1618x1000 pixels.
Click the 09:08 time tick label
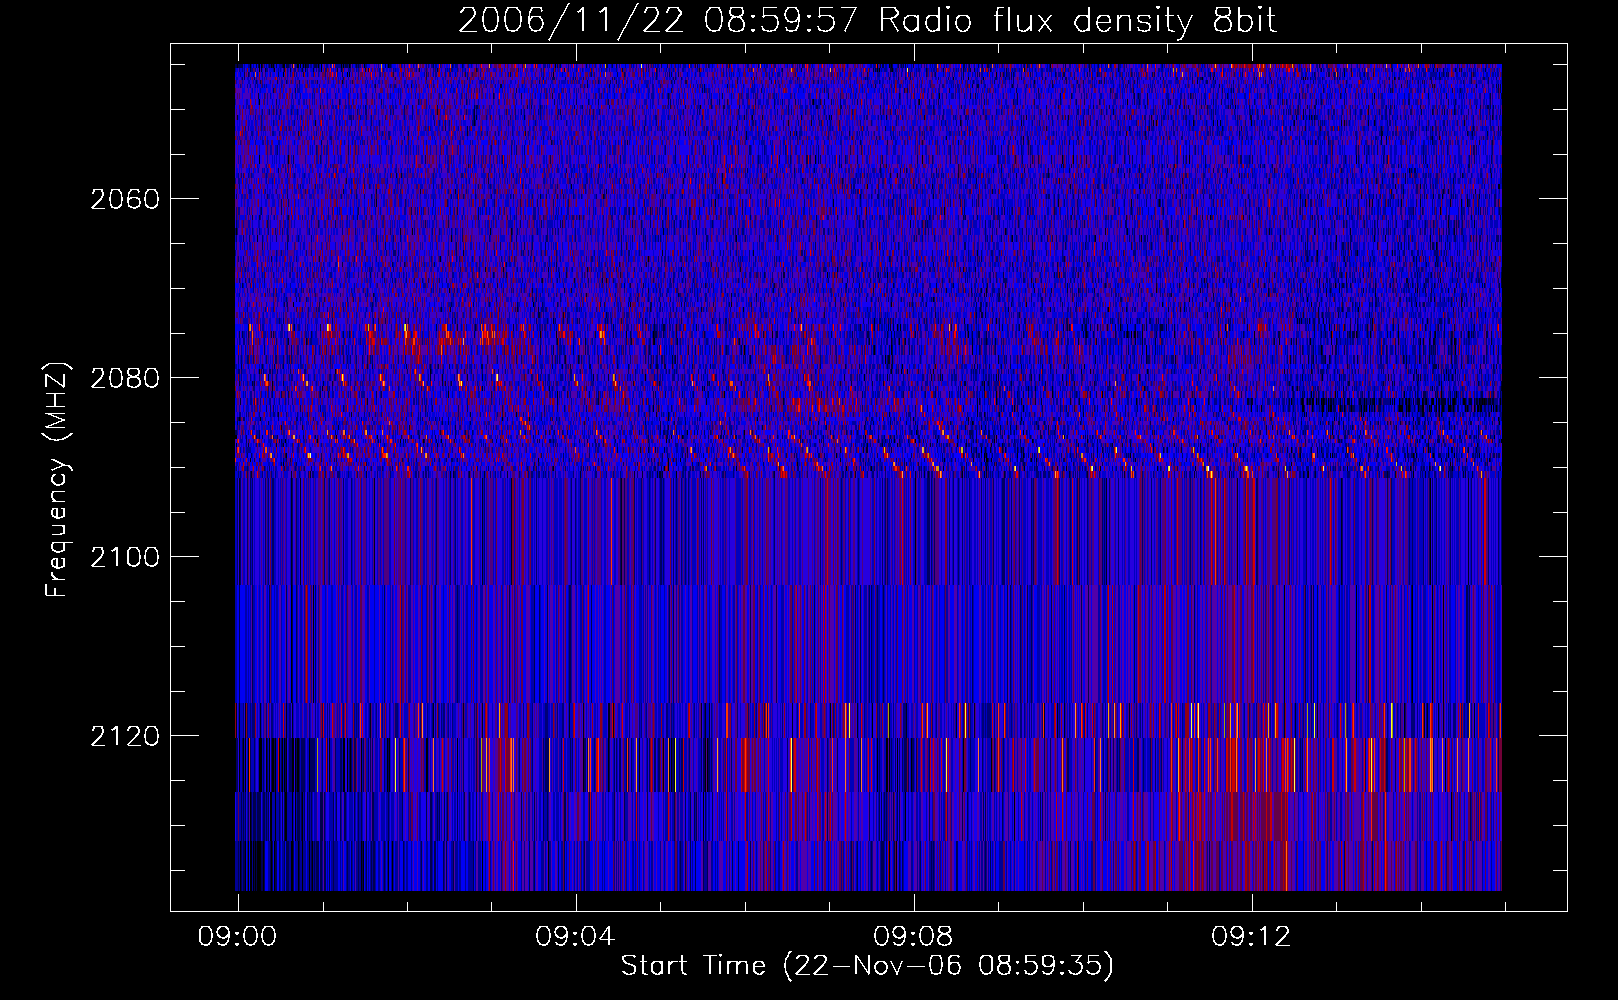click(x=913, y=937)
